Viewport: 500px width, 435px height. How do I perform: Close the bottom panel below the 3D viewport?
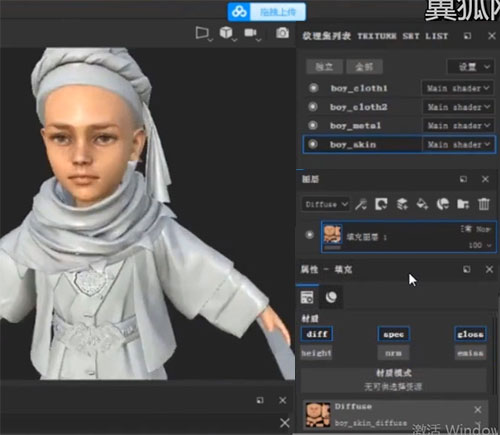point(282,400)
